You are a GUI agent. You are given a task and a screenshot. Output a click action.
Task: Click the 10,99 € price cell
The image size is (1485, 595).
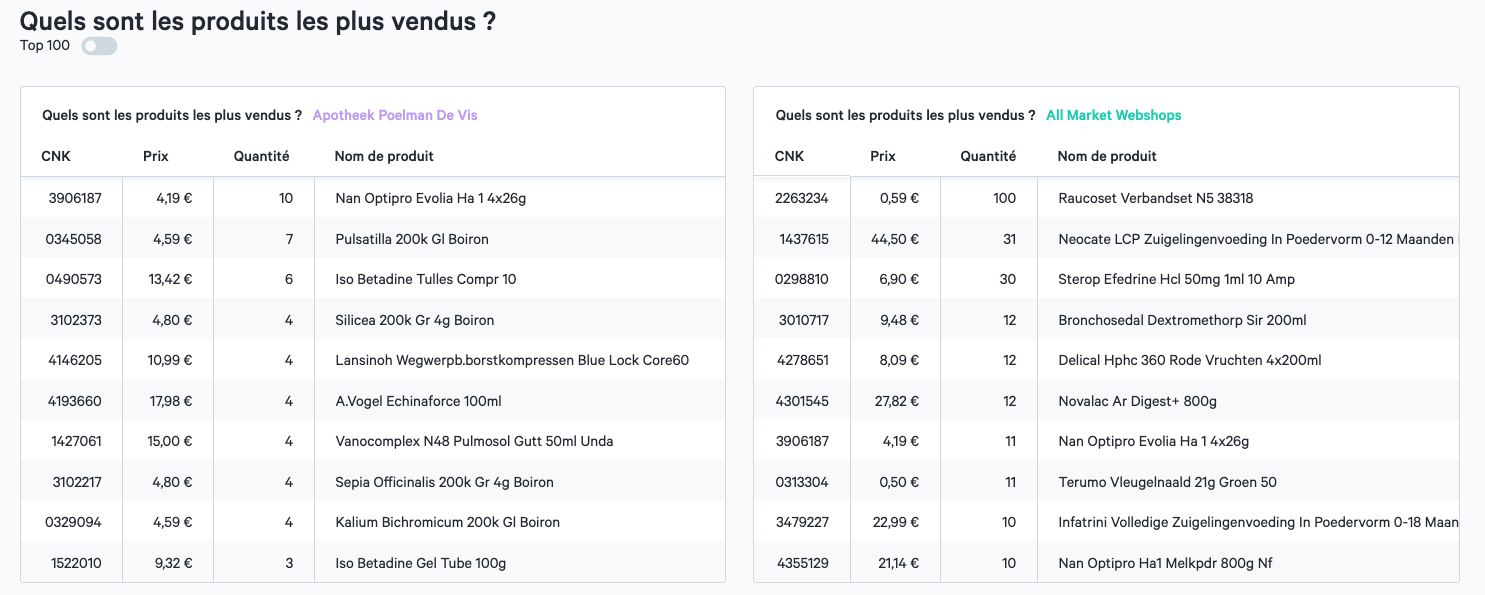tap(170, 360)
